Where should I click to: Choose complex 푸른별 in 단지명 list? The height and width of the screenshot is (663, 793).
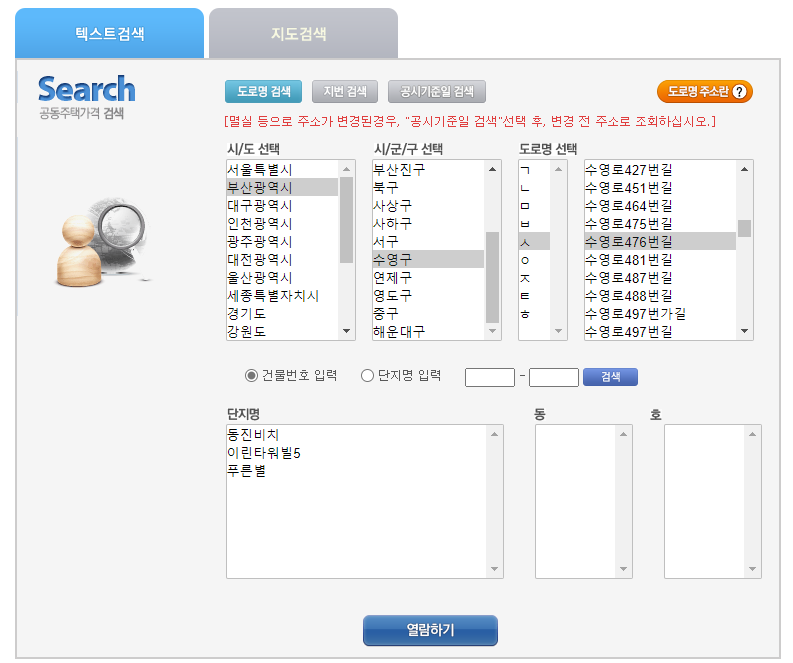(356, 470)
